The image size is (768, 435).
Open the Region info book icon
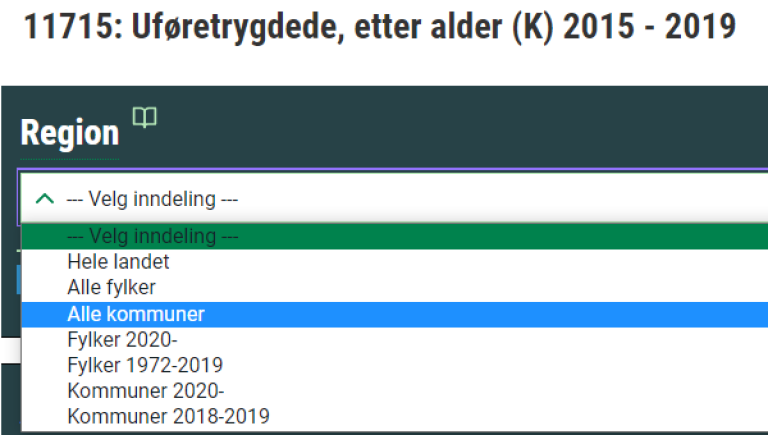pyautogui.click(x=145, y=118)
